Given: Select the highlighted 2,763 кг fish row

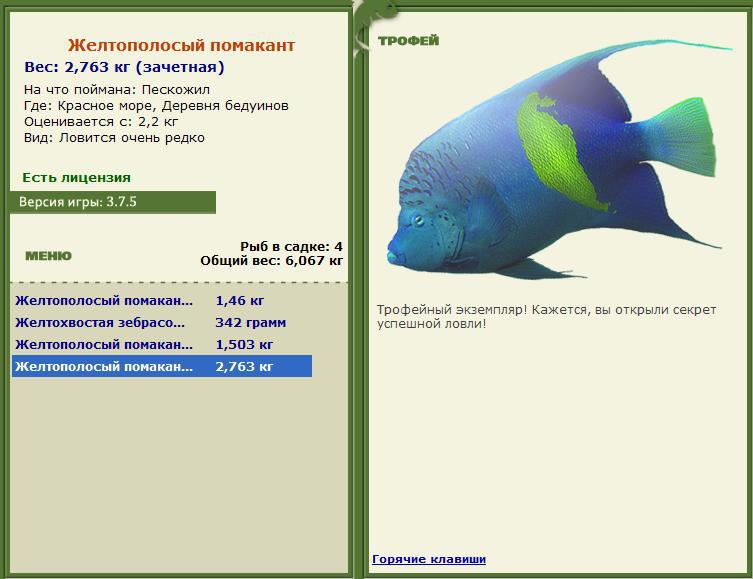Looking at the screenshot, I should [162, 366].
